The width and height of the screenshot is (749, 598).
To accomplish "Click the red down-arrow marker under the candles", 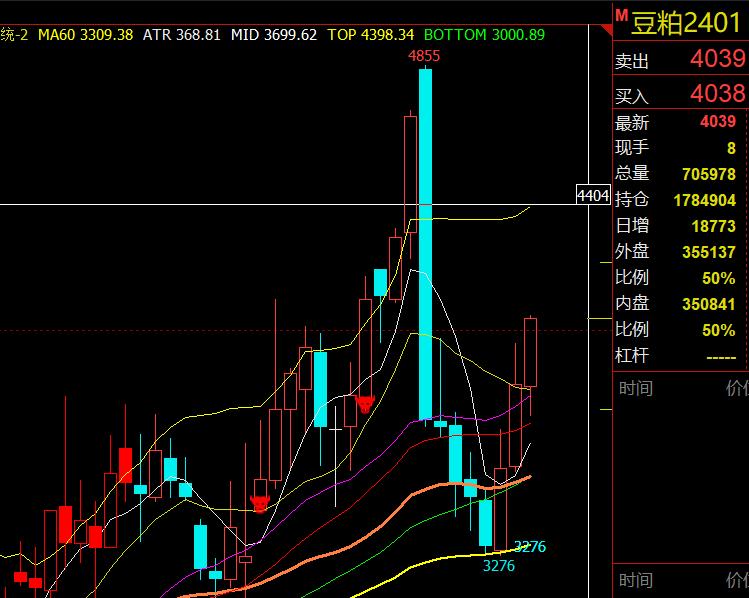I will tap(365, 404).
